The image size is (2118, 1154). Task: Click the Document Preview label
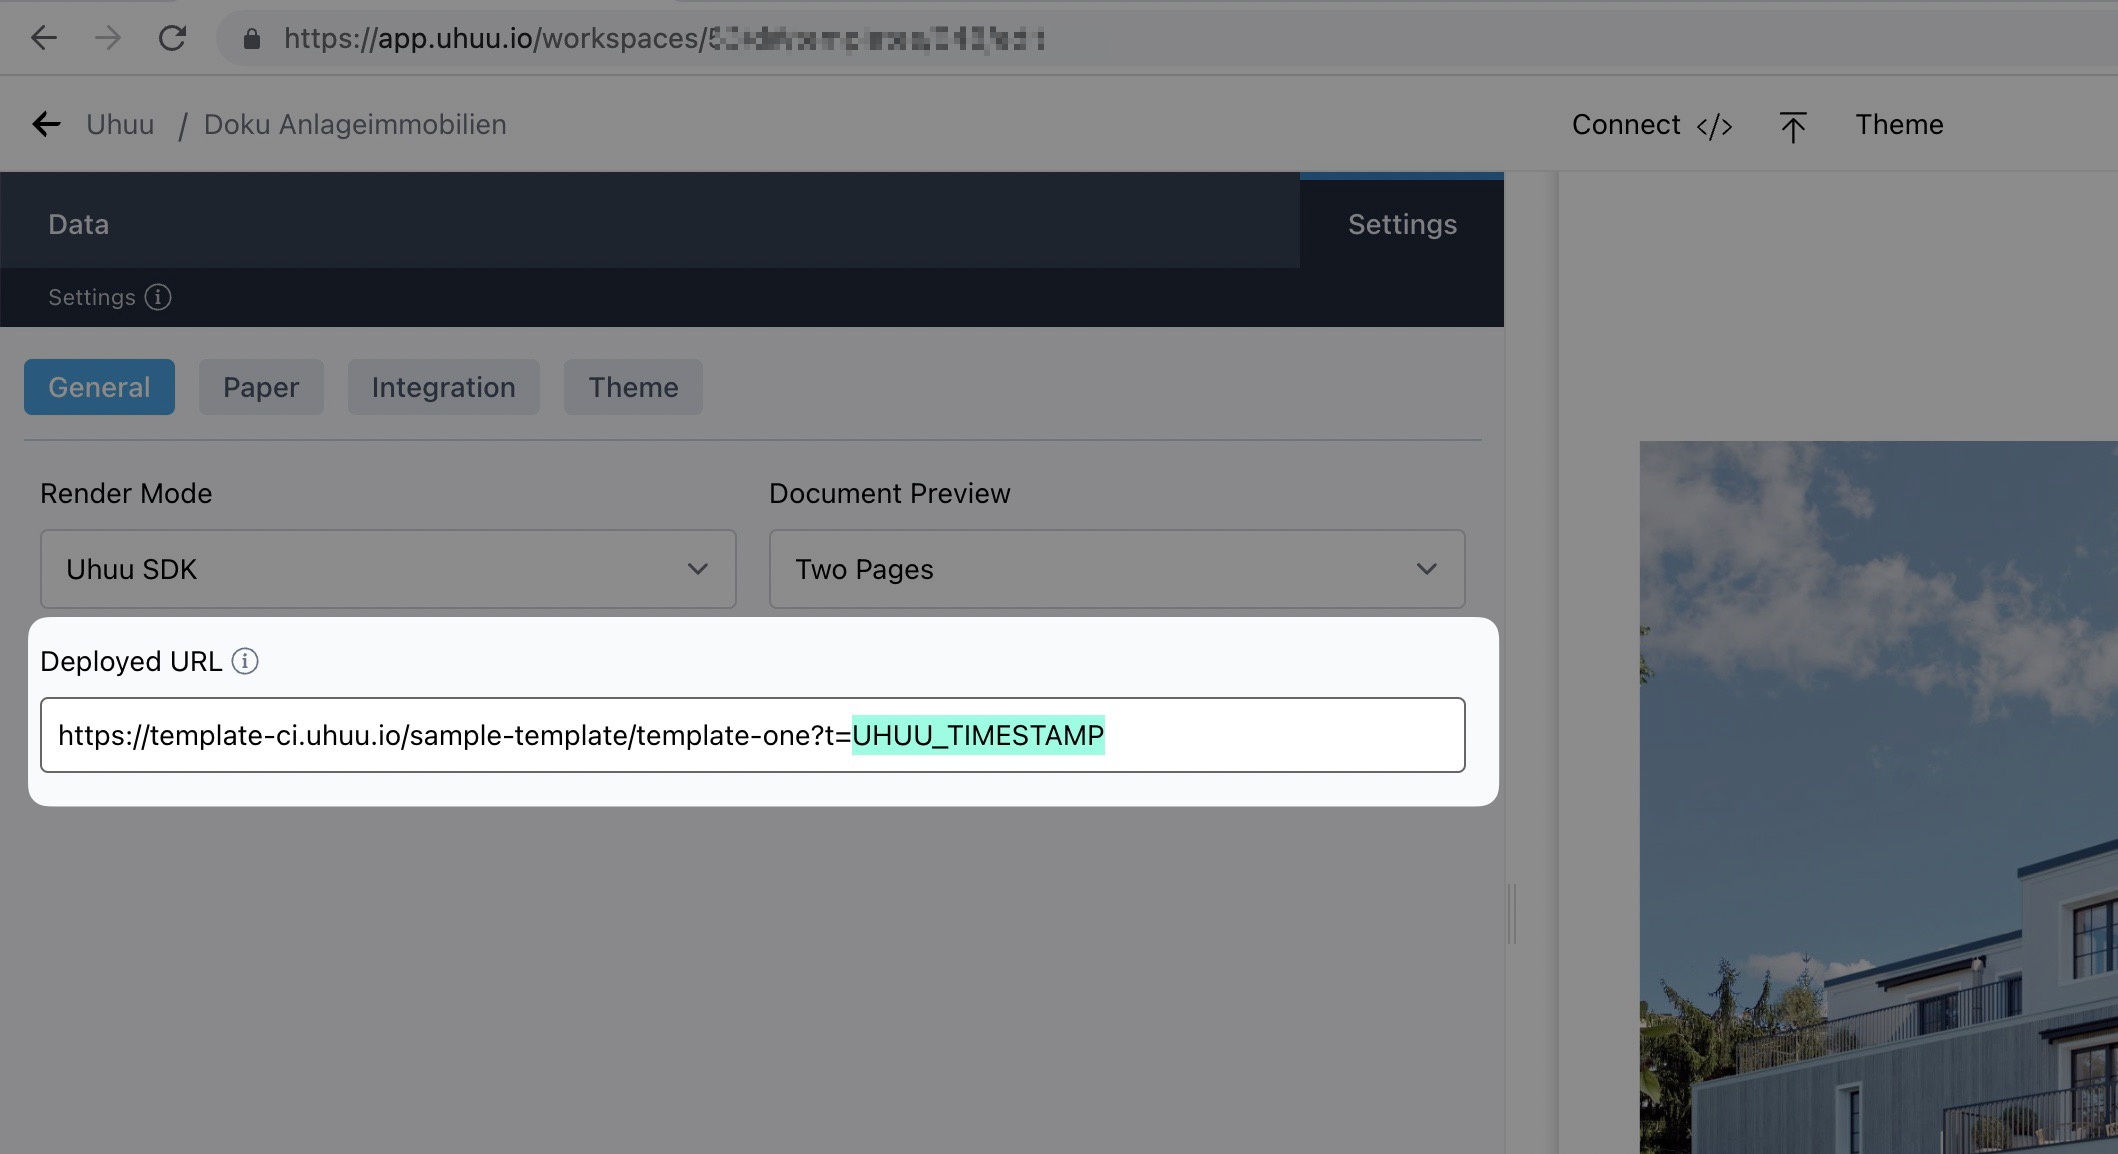coord(890,494)
